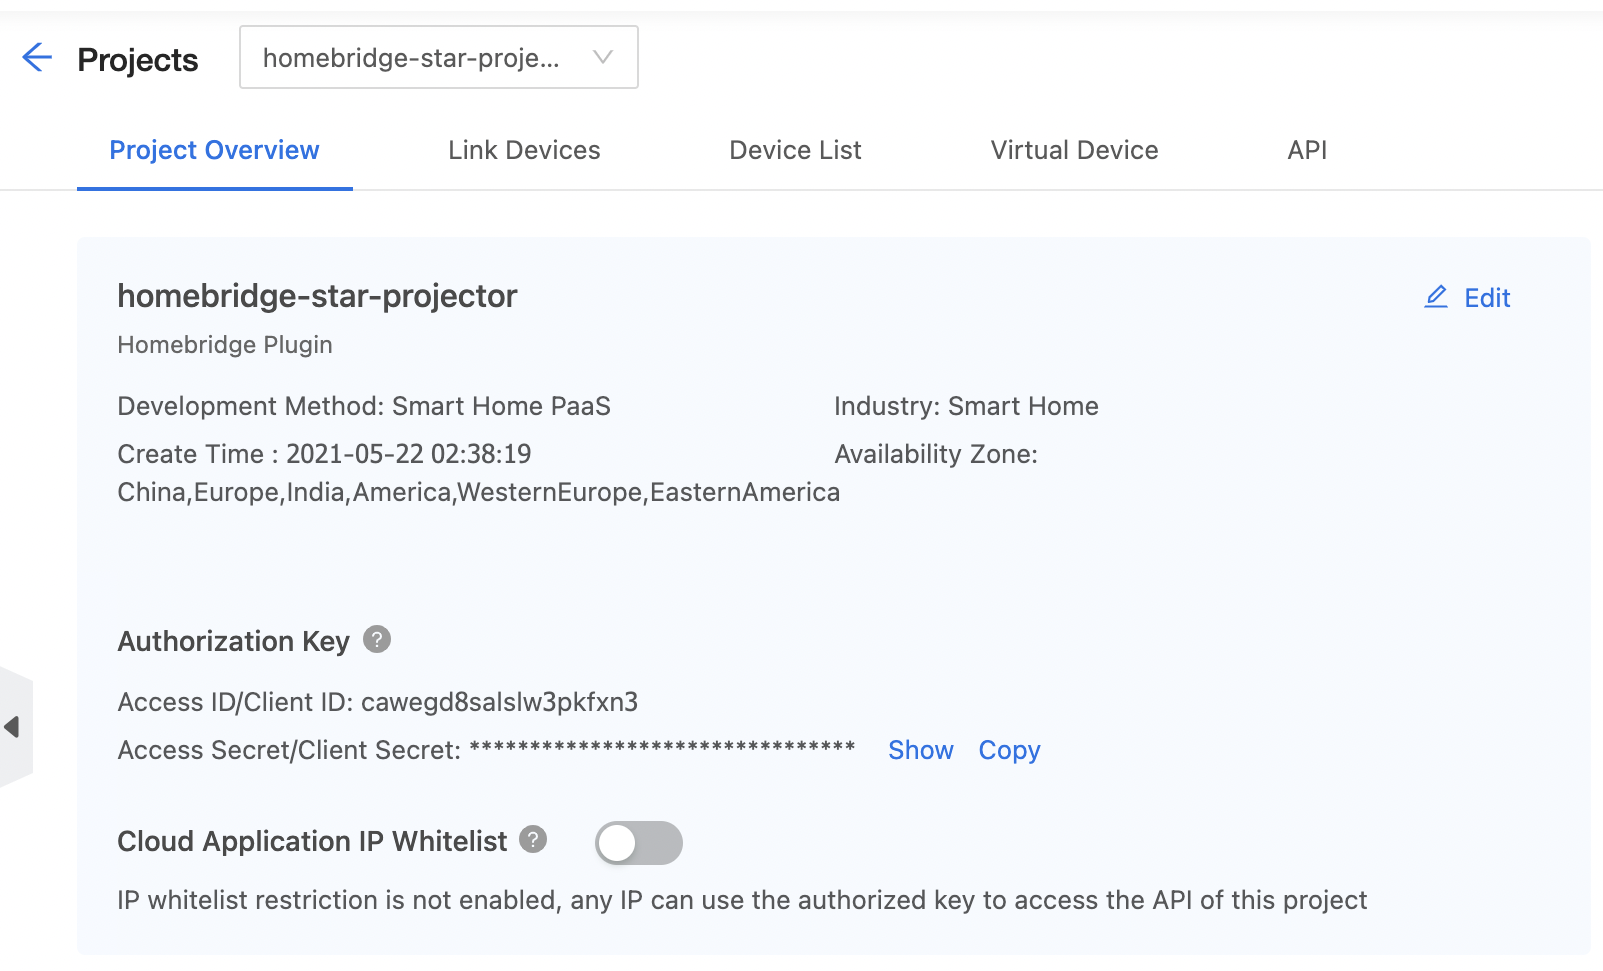Copy the Access Secret/Client Secret

(1009, 750)
